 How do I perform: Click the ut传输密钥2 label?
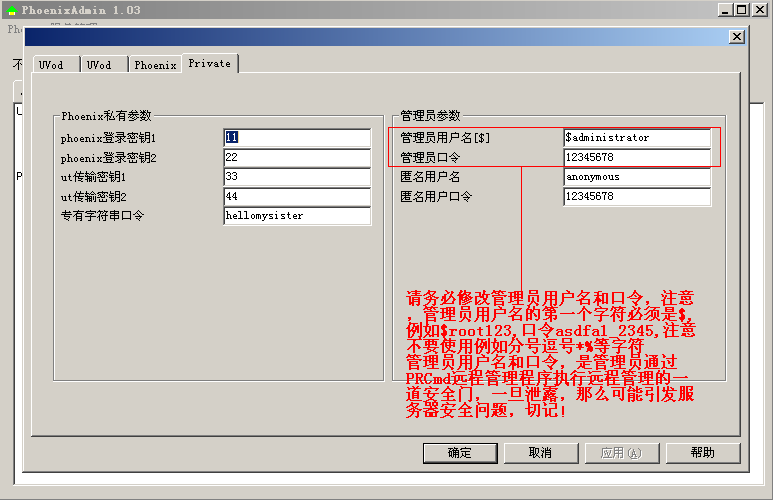tap(93, 197)
